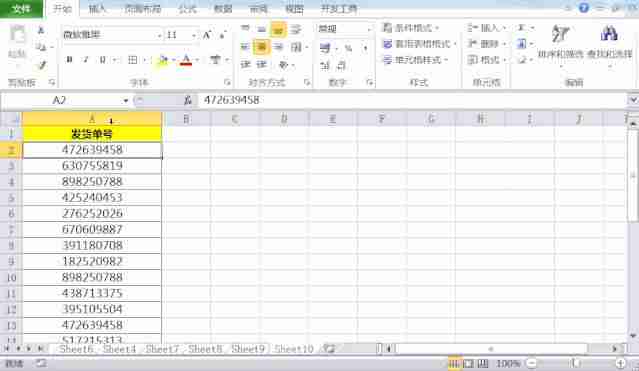Toggle Bold formatting

pyautogui.click(x=69, y=60)
